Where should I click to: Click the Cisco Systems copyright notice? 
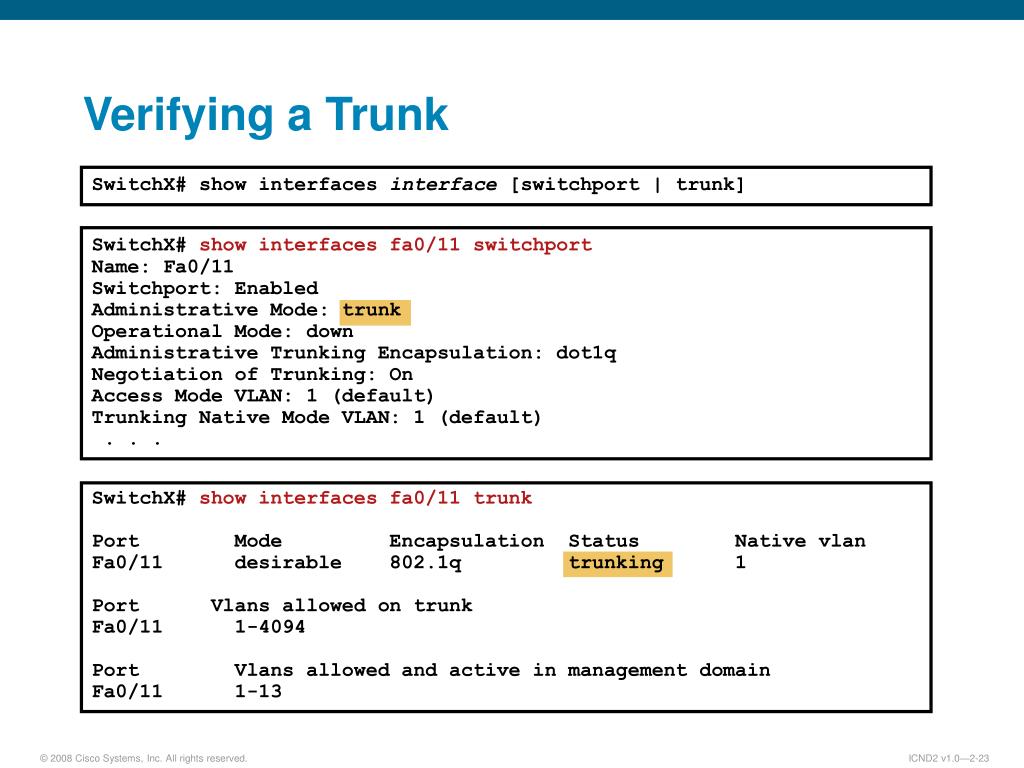pyautogui.click(x=143, y=758)
